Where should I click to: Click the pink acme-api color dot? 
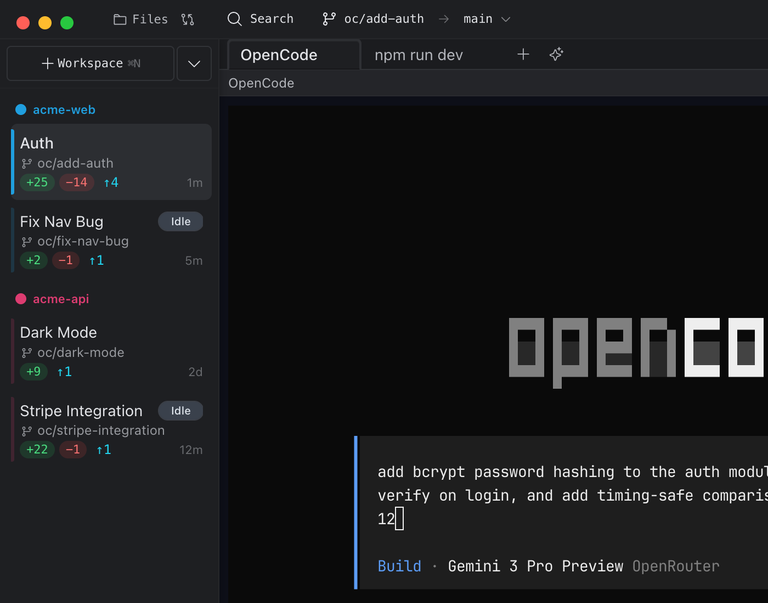pyautogui.click(x=21, y=299)
